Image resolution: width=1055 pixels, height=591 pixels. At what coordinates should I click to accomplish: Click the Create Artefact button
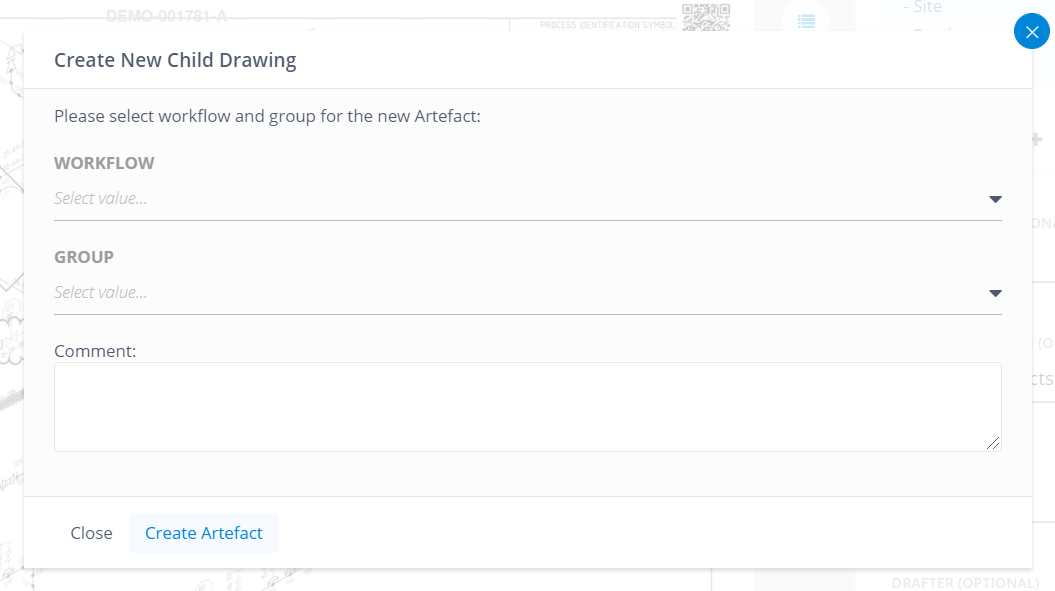(204, 533)
